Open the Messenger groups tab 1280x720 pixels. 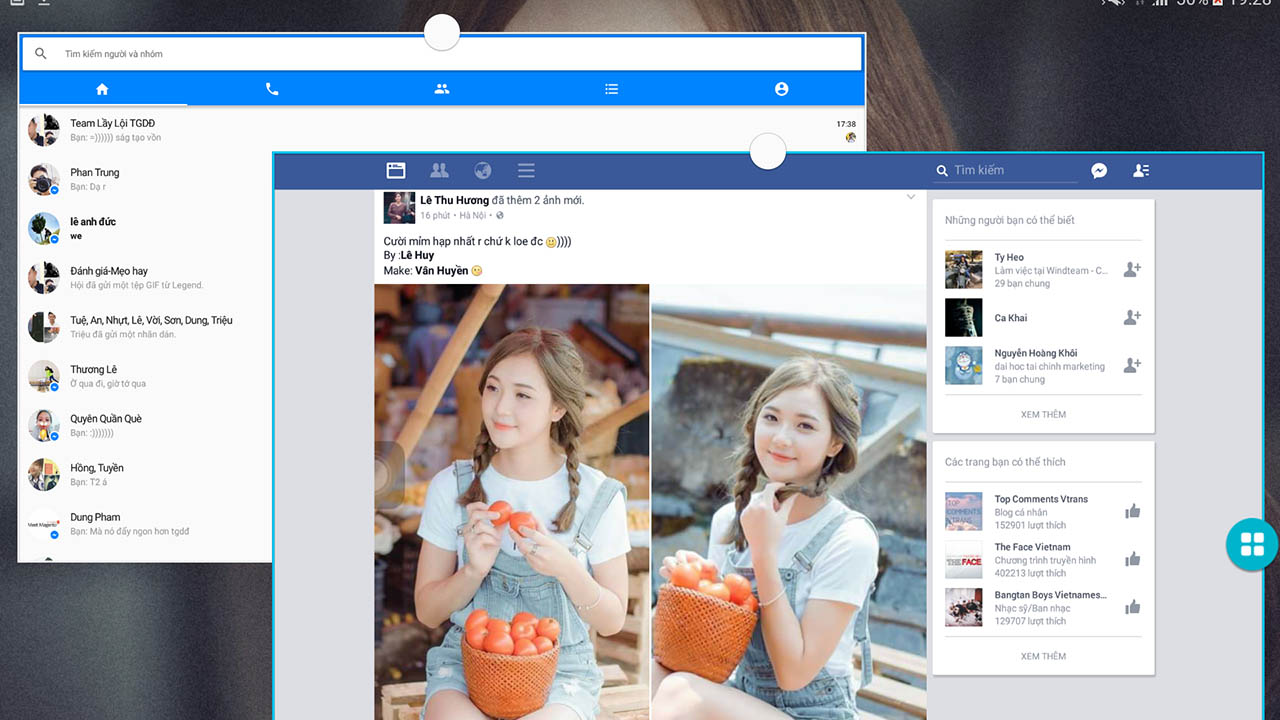(x=442, y=89)
